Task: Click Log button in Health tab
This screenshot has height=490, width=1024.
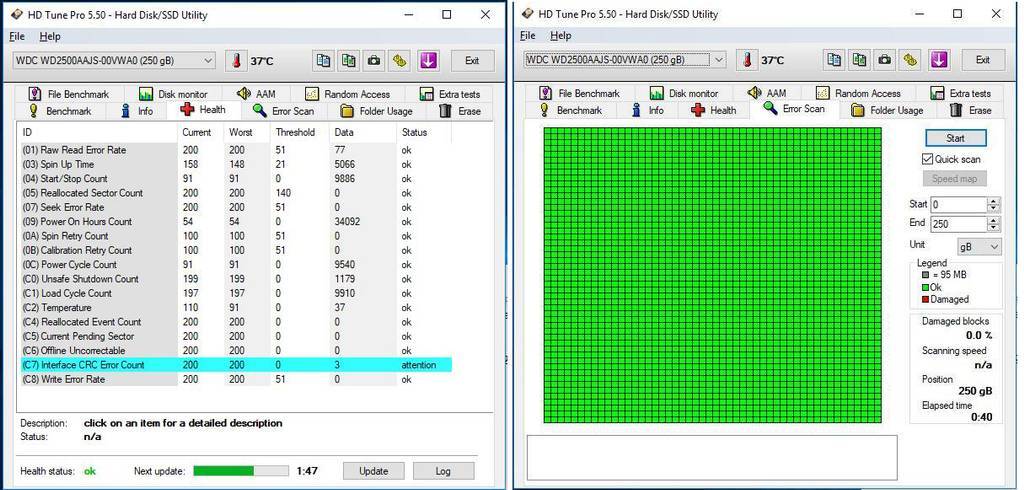Action: (x=443, y=471)
